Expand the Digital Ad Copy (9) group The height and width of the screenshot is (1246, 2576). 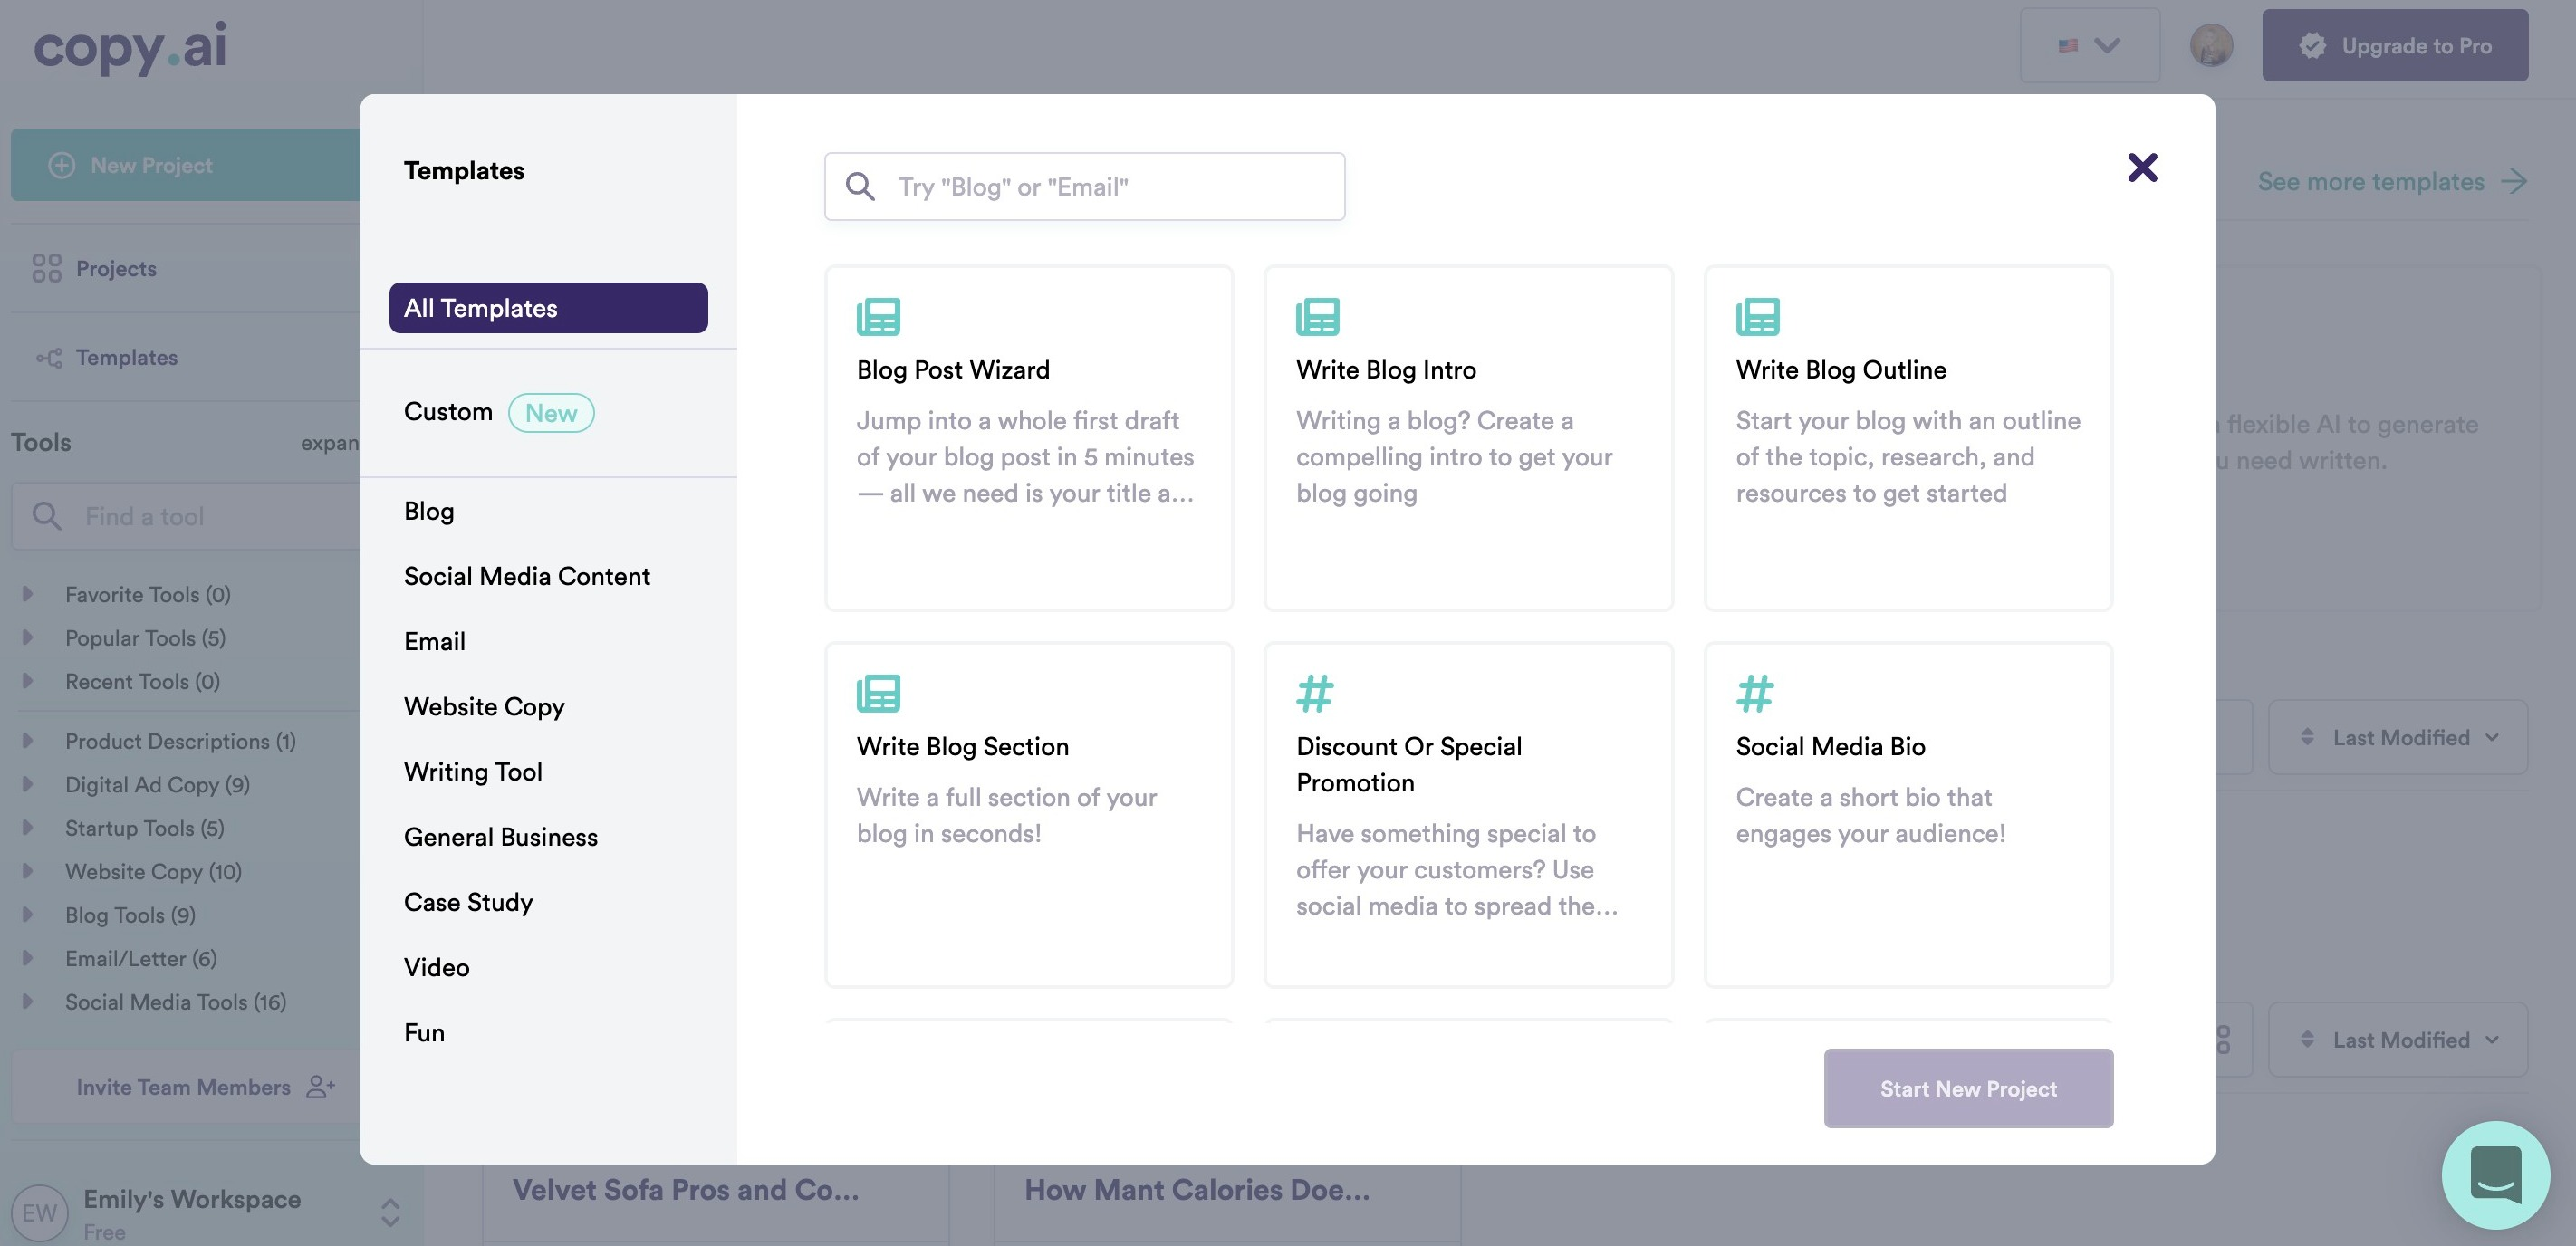28,784
